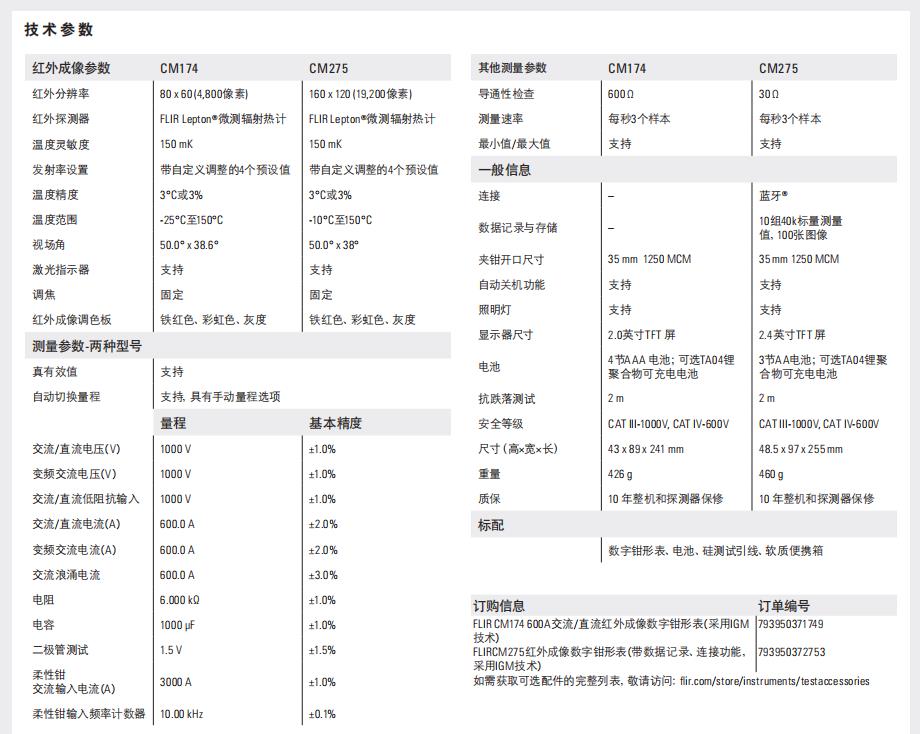Click the 自动关机功能 row label

click(x=512, y=285)
